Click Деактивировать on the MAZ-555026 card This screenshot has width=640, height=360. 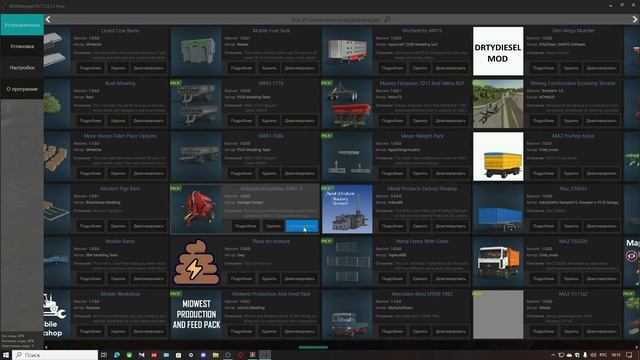pos(602,278)
